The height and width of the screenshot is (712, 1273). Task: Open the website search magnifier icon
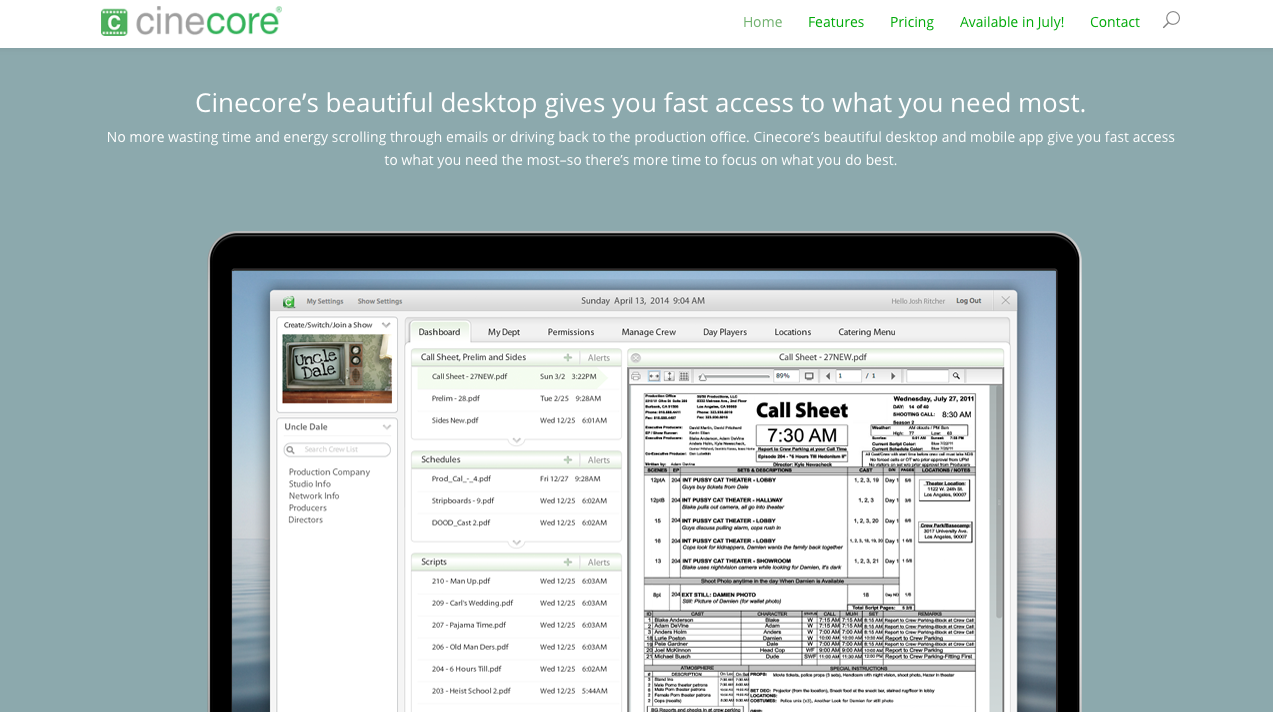(x=1171, y=20)
